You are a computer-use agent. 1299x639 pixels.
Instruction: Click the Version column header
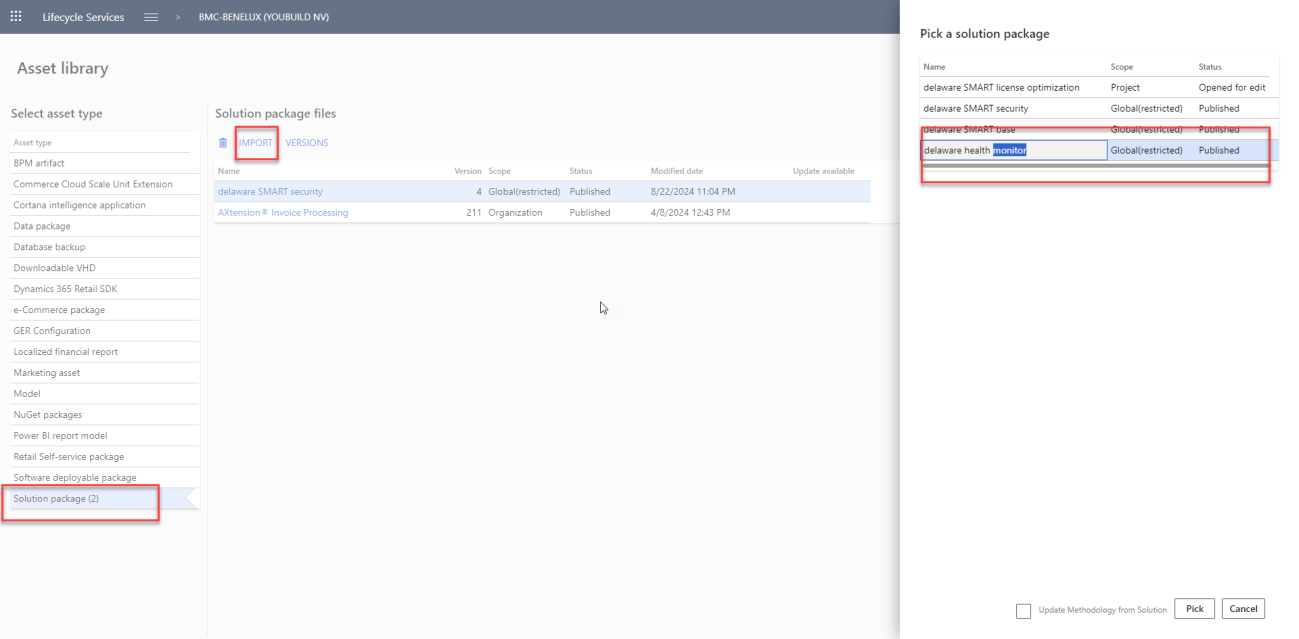click(468, 171)
